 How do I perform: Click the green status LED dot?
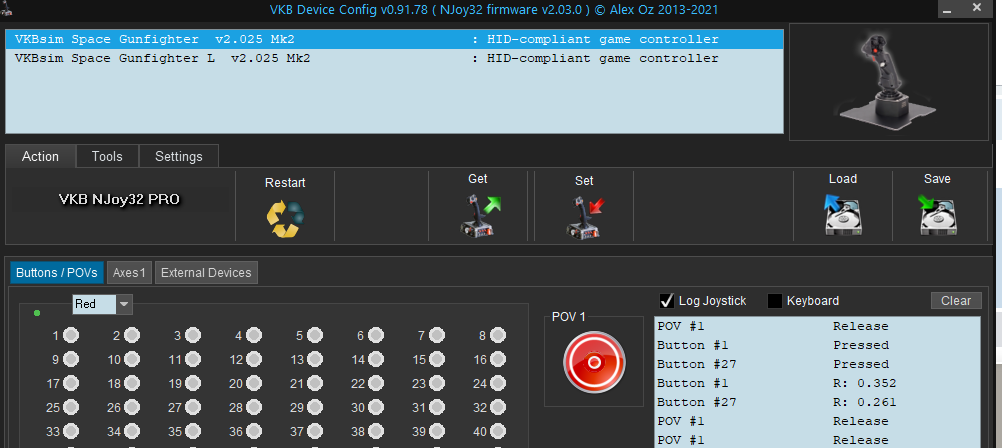37,313
